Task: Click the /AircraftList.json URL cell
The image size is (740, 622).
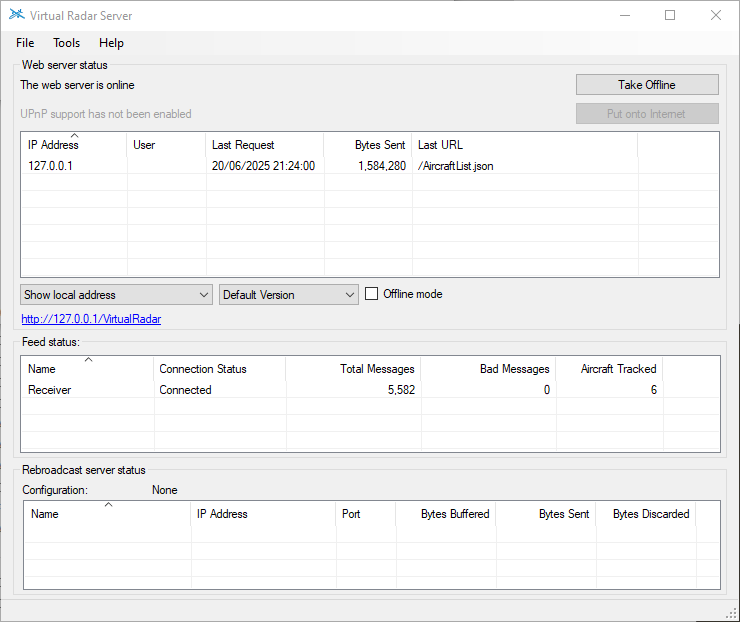Action: (455, 166)
